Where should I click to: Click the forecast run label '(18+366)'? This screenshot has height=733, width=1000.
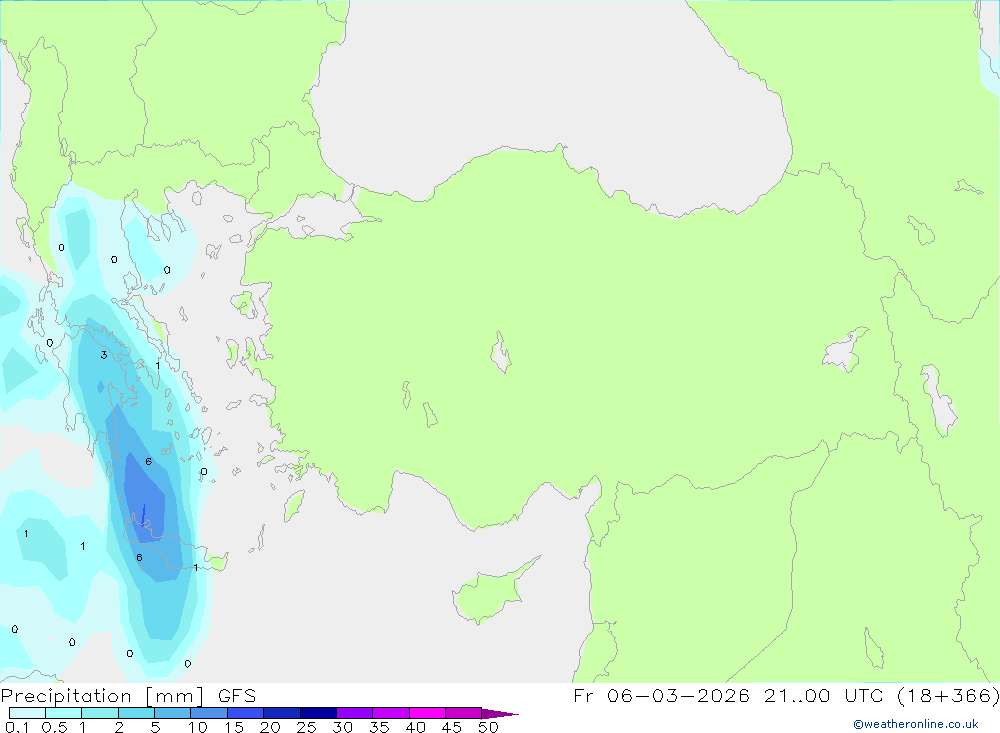[x=948, y=696]
